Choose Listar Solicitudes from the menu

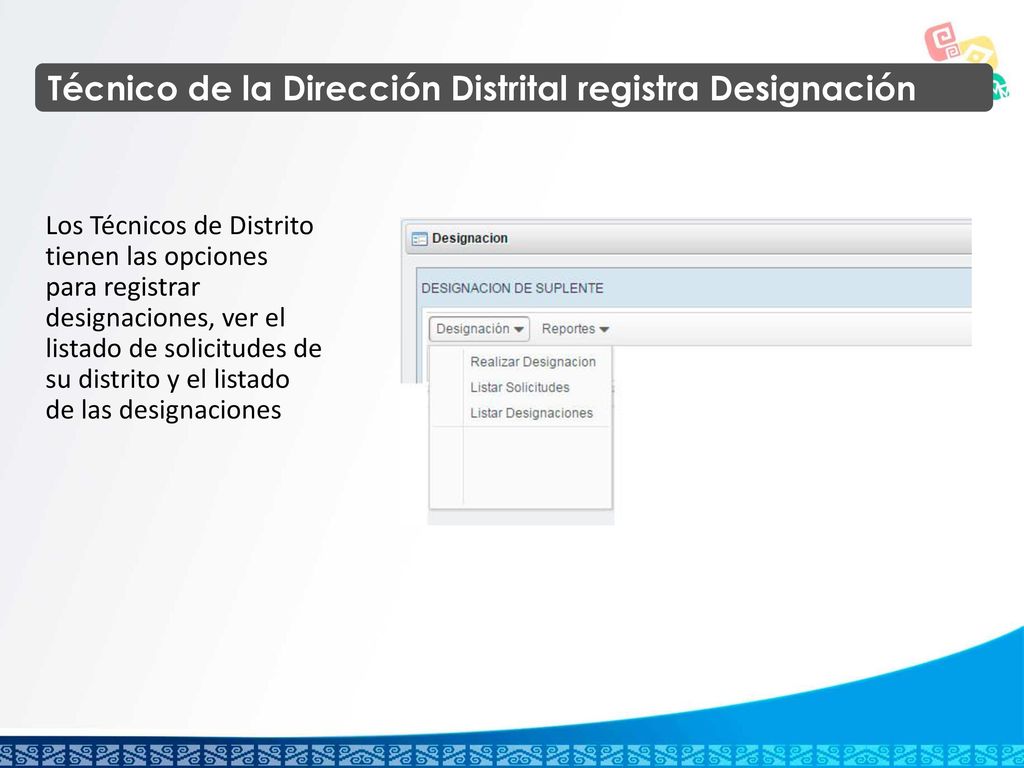[520, 387]
